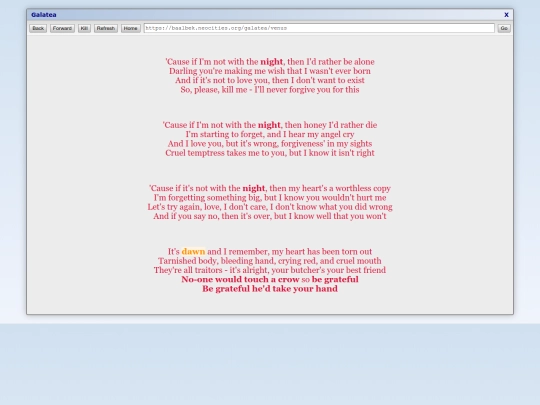Click the line "So, please, kill me - I'll never forgive you for this"

(x=270, y=90)
